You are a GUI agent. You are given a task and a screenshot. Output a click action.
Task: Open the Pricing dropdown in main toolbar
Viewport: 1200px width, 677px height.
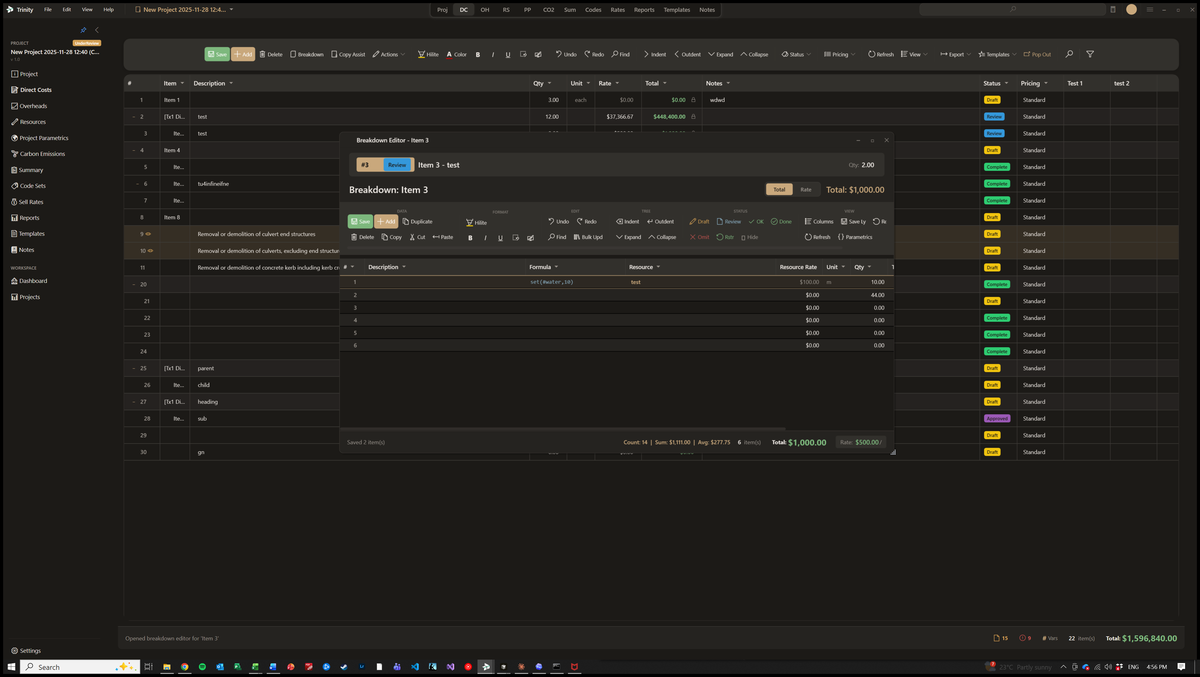(x=839, y=54)
